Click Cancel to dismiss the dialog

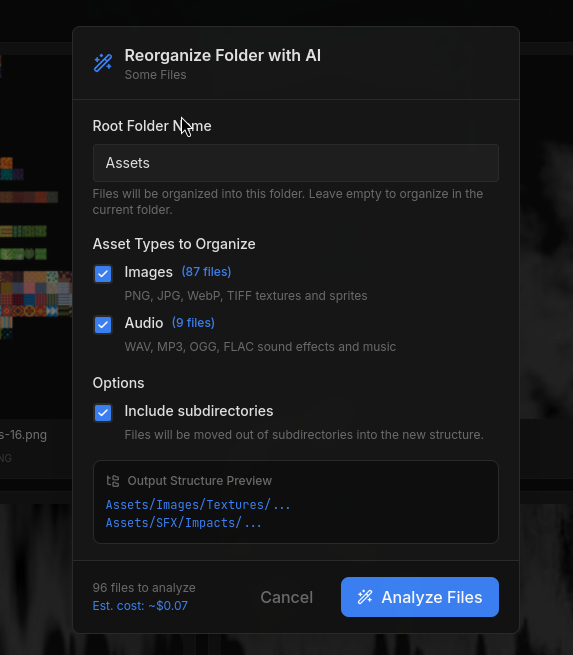(286, 597)
